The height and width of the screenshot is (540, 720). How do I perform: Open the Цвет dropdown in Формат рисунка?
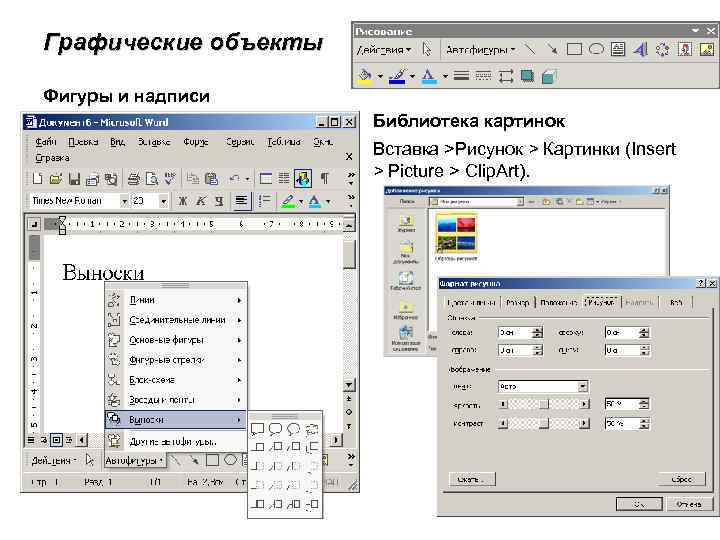click(582, 386)
